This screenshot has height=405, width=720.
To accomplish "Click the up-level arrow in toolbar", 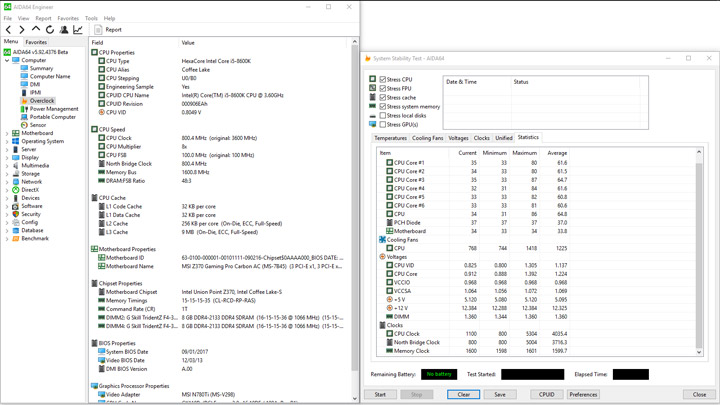I will 35,29.
